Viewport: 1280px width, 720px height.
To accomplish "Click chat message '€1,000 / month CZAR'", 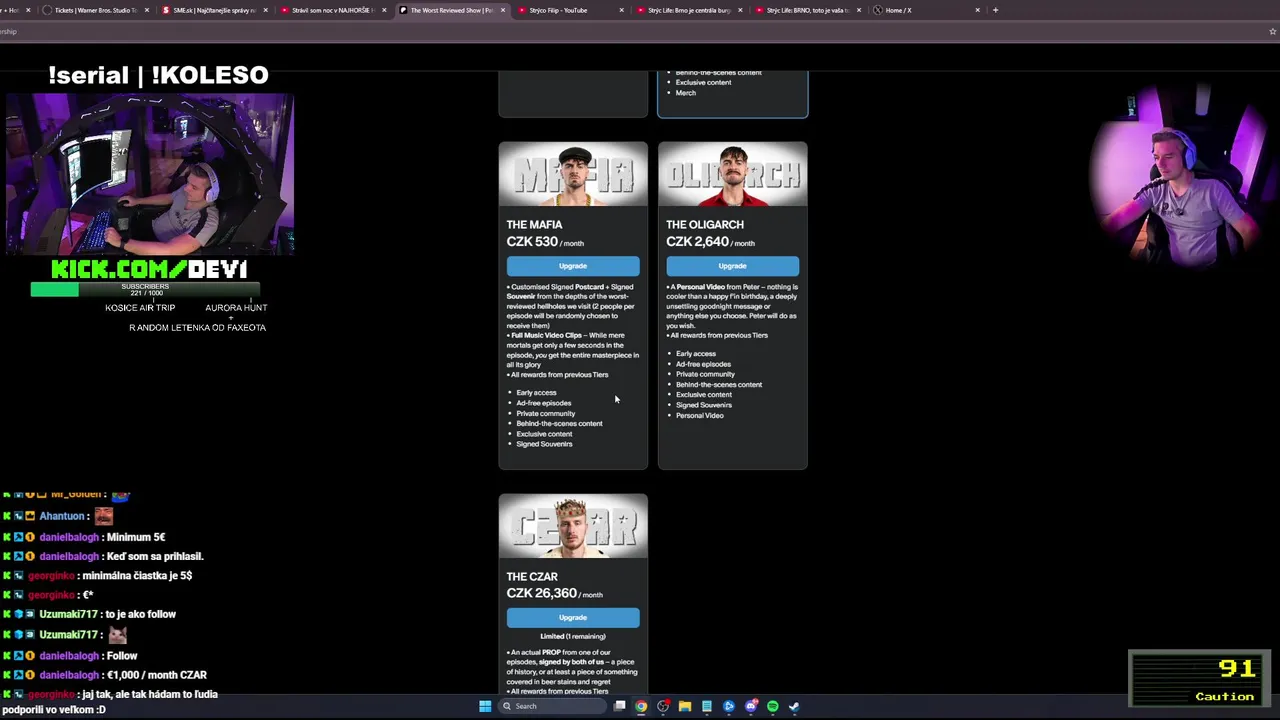I will (x=157, y=675).
